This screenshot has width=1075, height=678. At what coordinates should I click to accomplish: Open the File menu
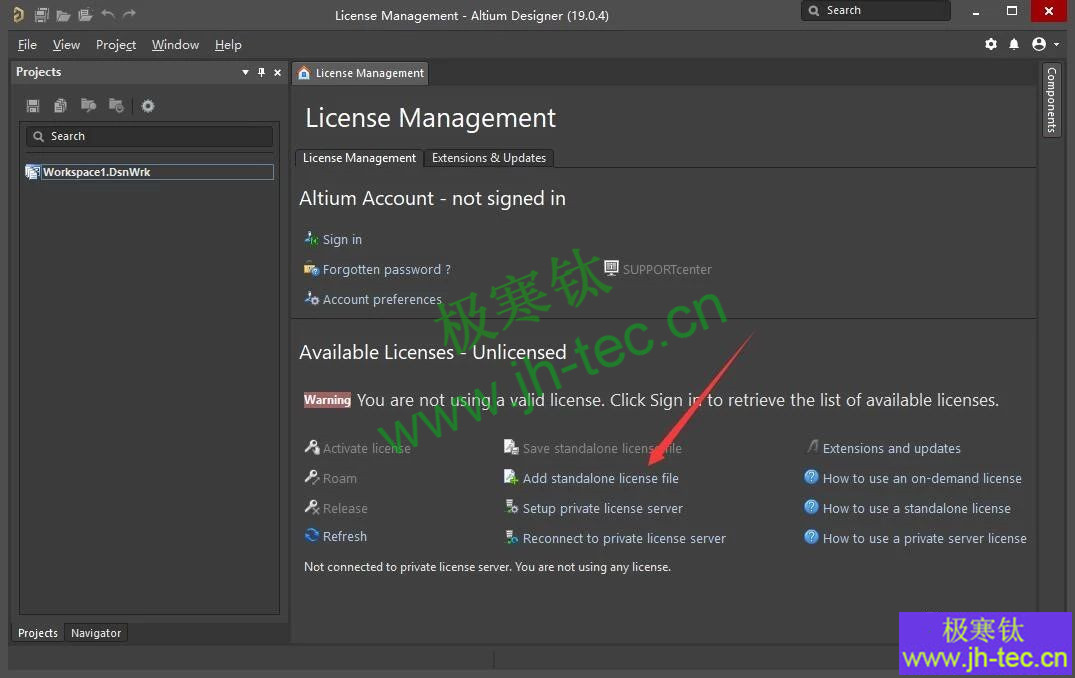(x=27, y=45)
